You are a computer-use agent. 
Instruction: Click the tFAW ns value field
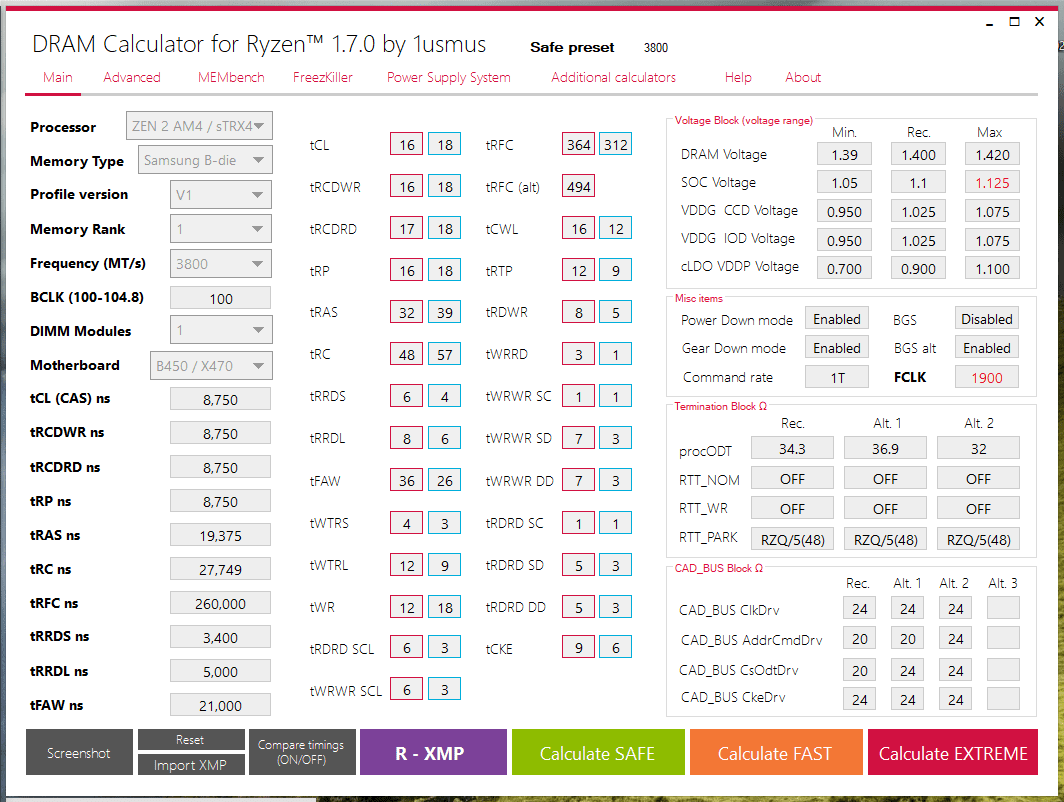[221, 705]
